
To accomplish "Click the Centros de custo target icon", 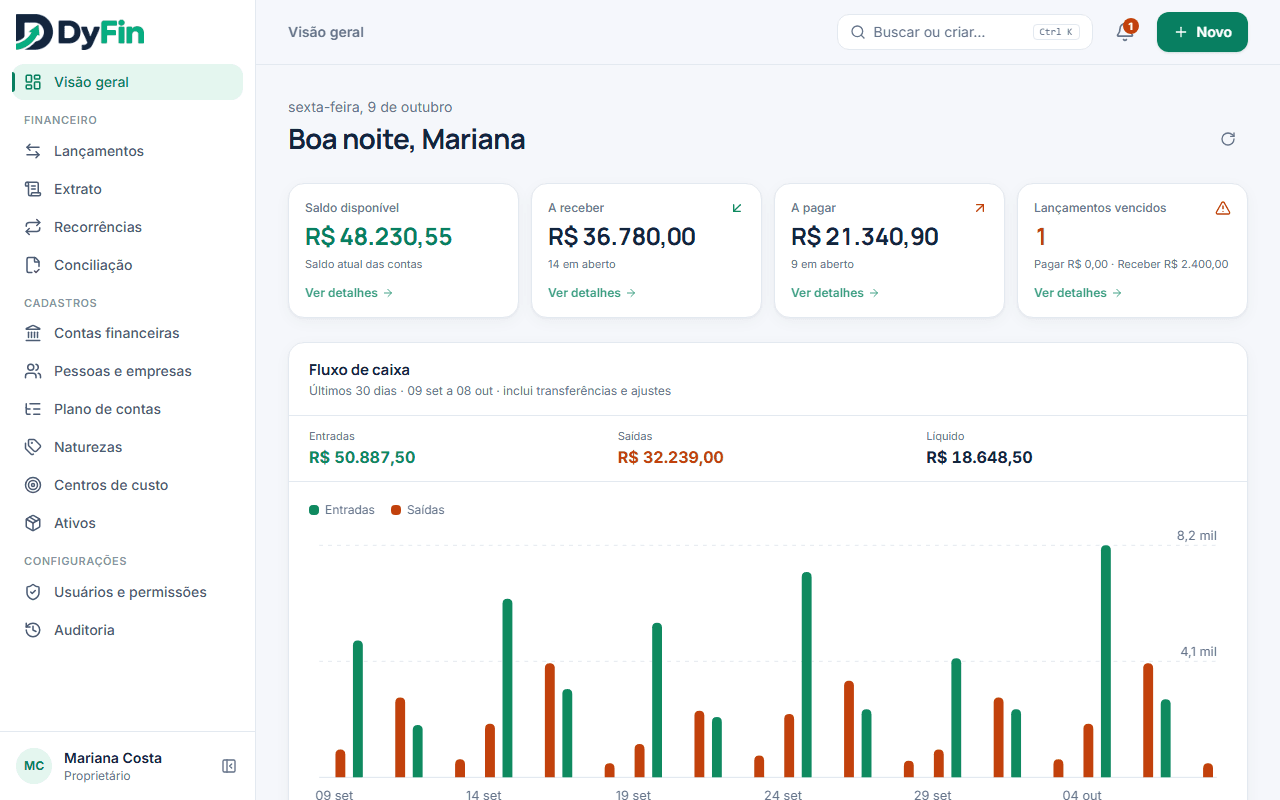I will (x=33, y=485).
